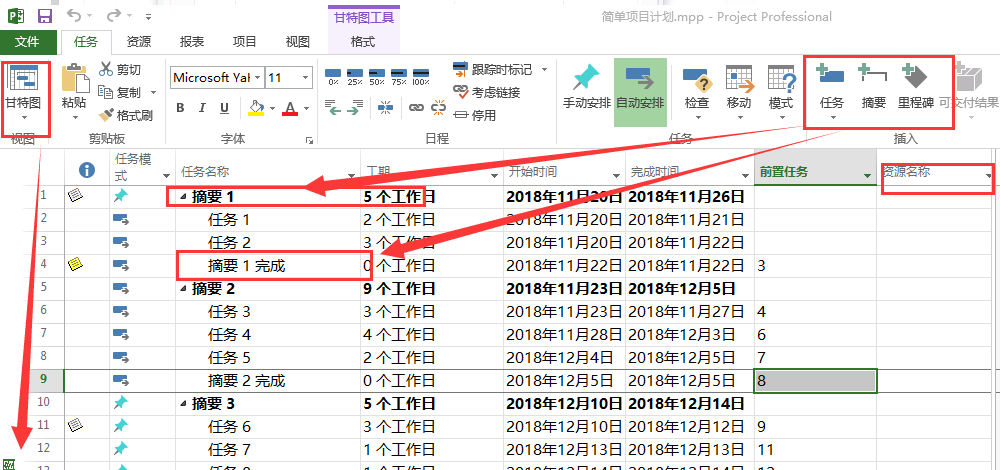
Task: Open font group dialog launcher
Action: pos(309,140)
